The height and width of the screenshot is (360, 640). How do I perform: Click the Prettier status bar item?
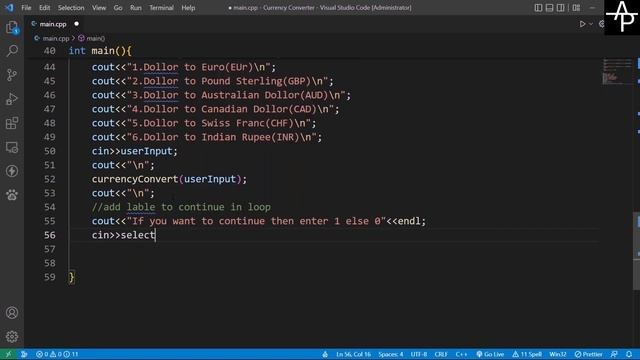pyautogui.click(x=589, y=354)
